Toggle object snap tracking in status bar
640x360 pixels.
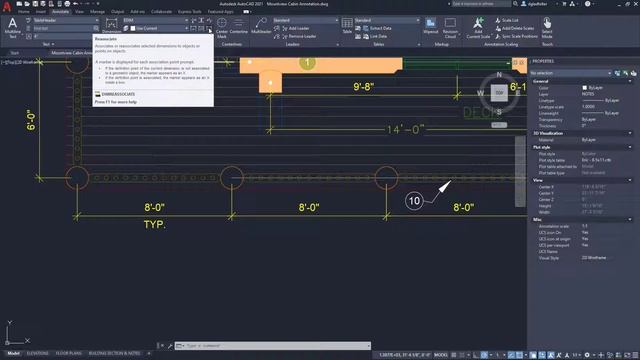[511, 355]
